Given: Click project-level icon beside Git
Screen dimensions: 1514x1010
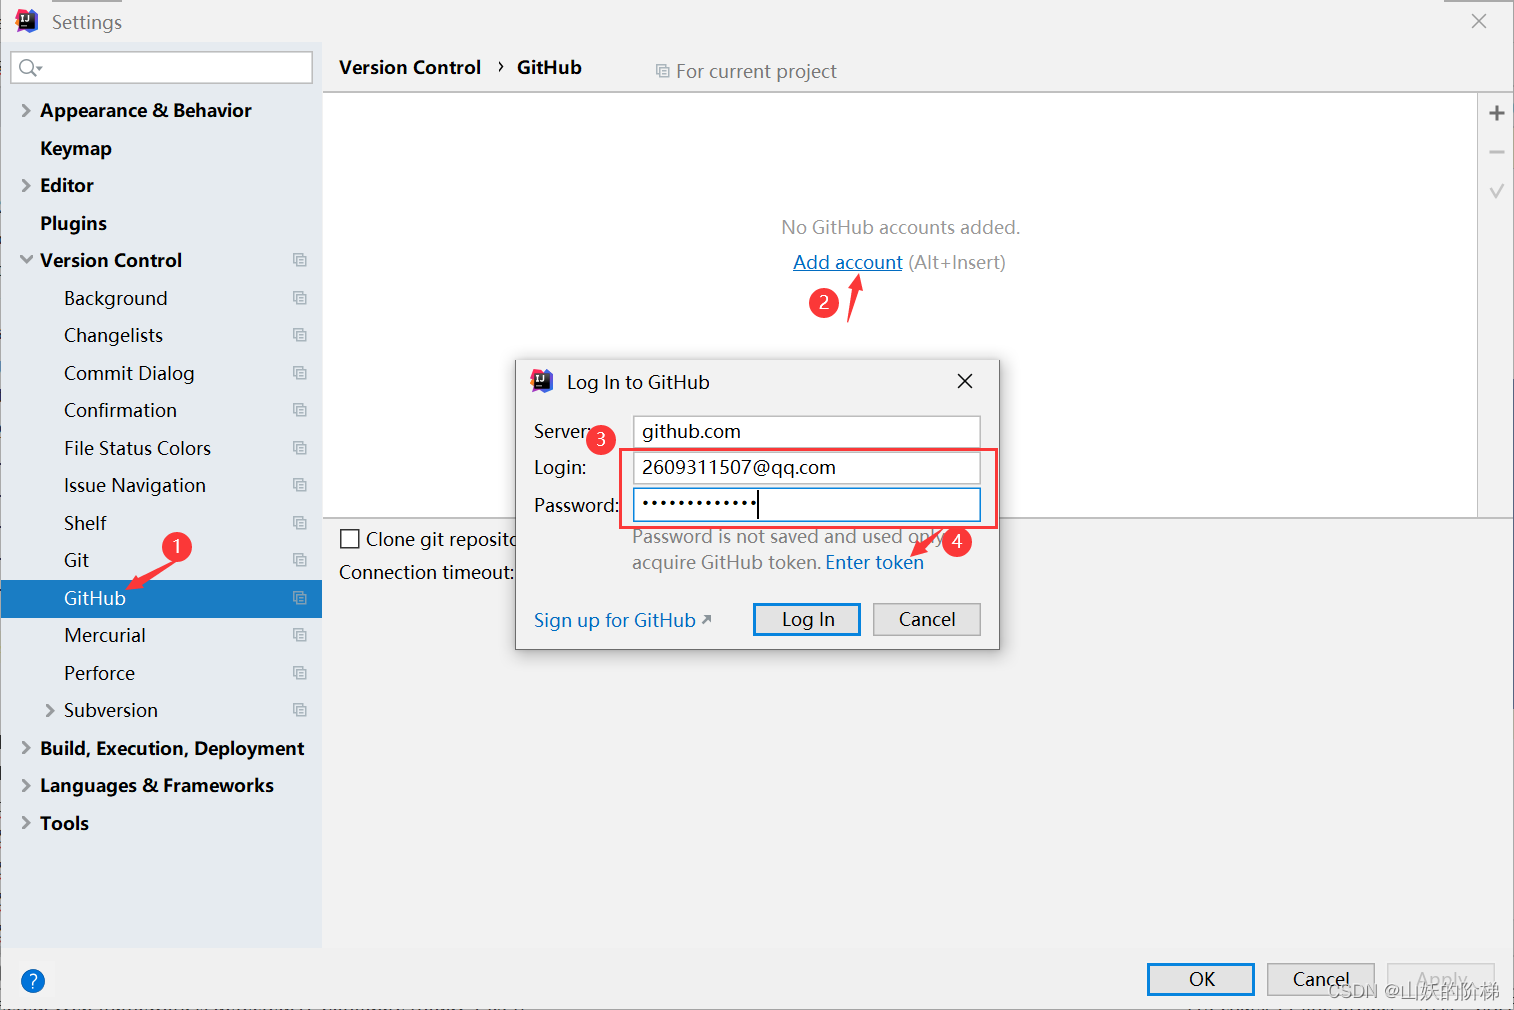Looking at the screenshot, I should (299, 560).
